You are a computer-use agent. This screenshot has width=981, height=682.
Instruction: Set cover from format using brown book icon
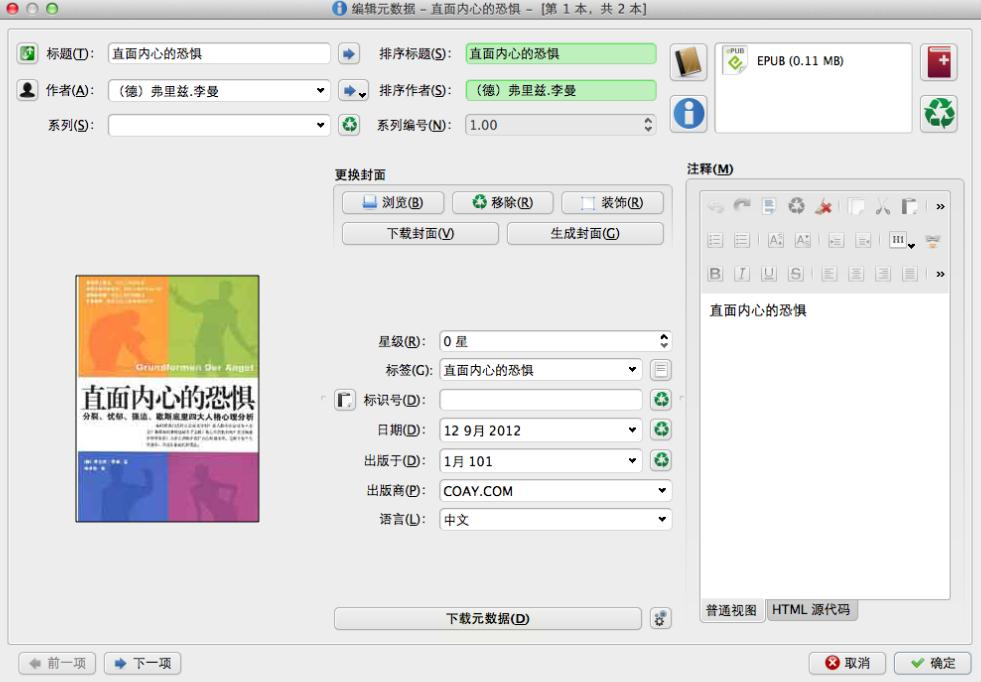[x=688, y=62]
